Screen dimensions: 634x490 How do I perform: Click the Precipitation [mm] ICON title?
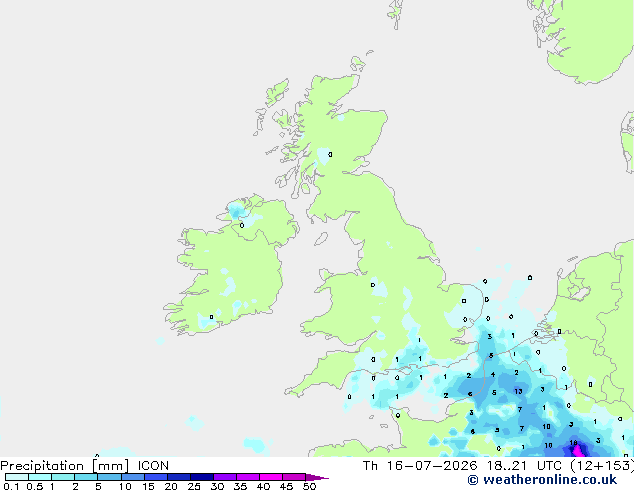[85, 466]
